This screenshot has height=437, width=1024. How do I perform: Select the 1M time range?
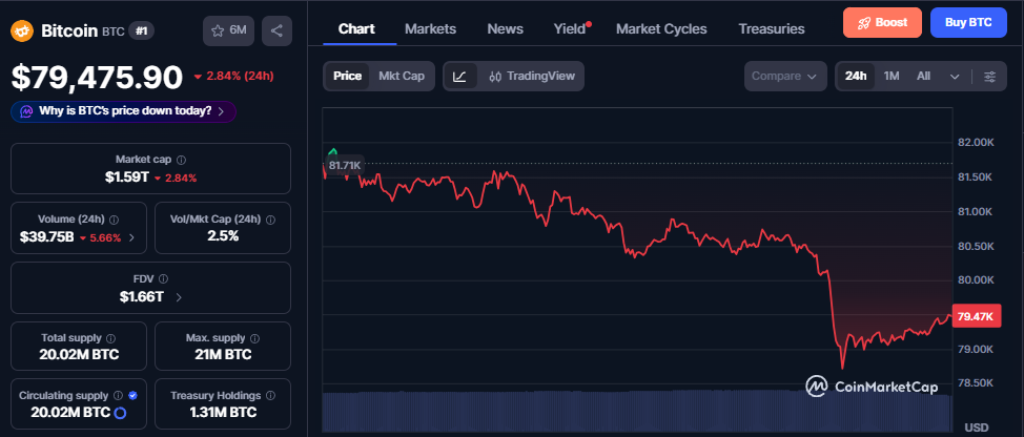click(891, 76)
